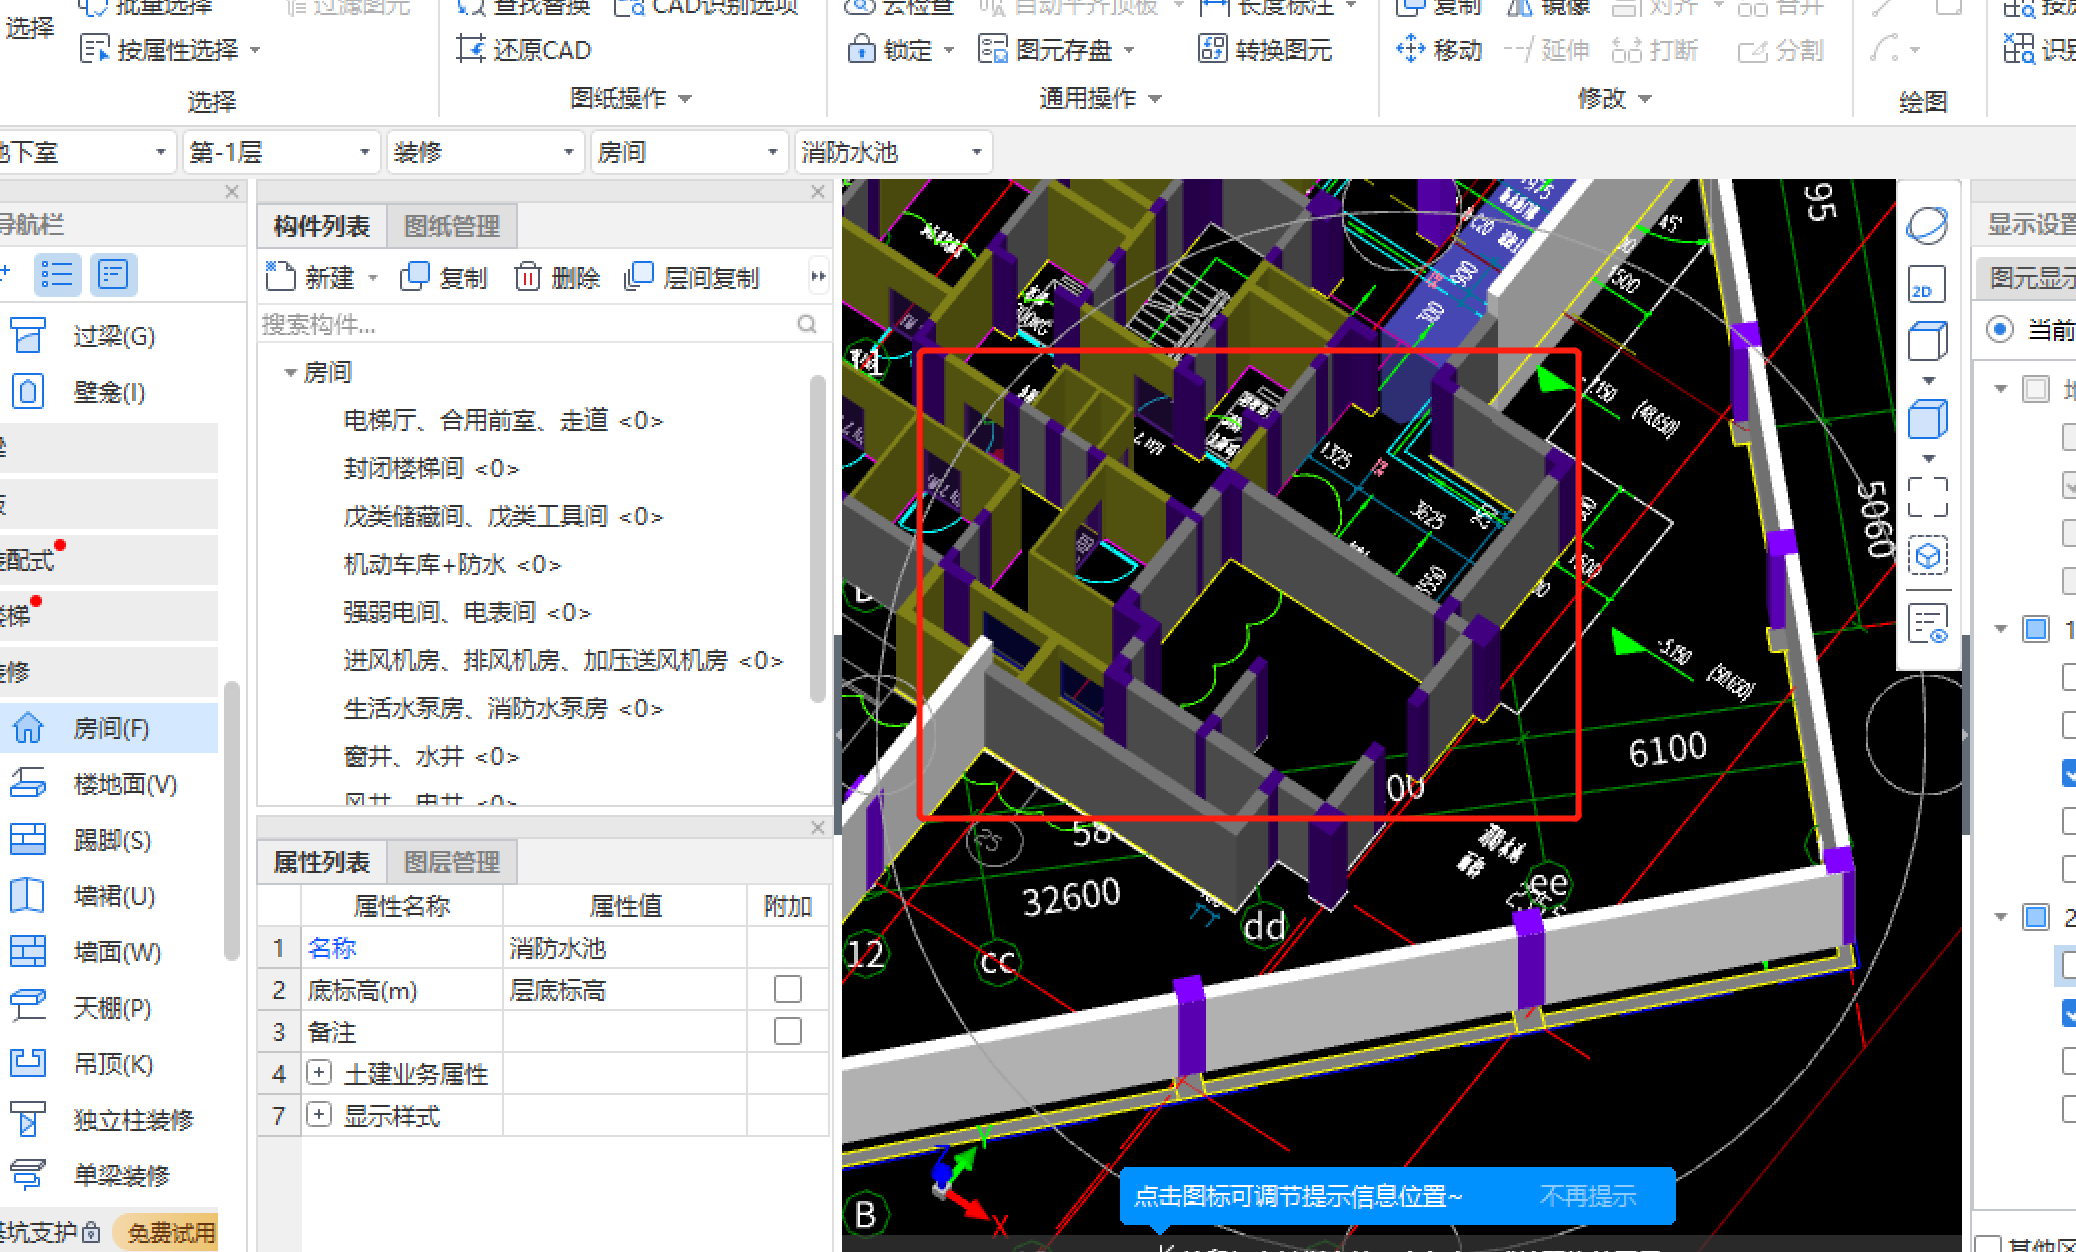Expand 土建业务属性 row
The image size is (2076, 1252).
pos(319,1073)
